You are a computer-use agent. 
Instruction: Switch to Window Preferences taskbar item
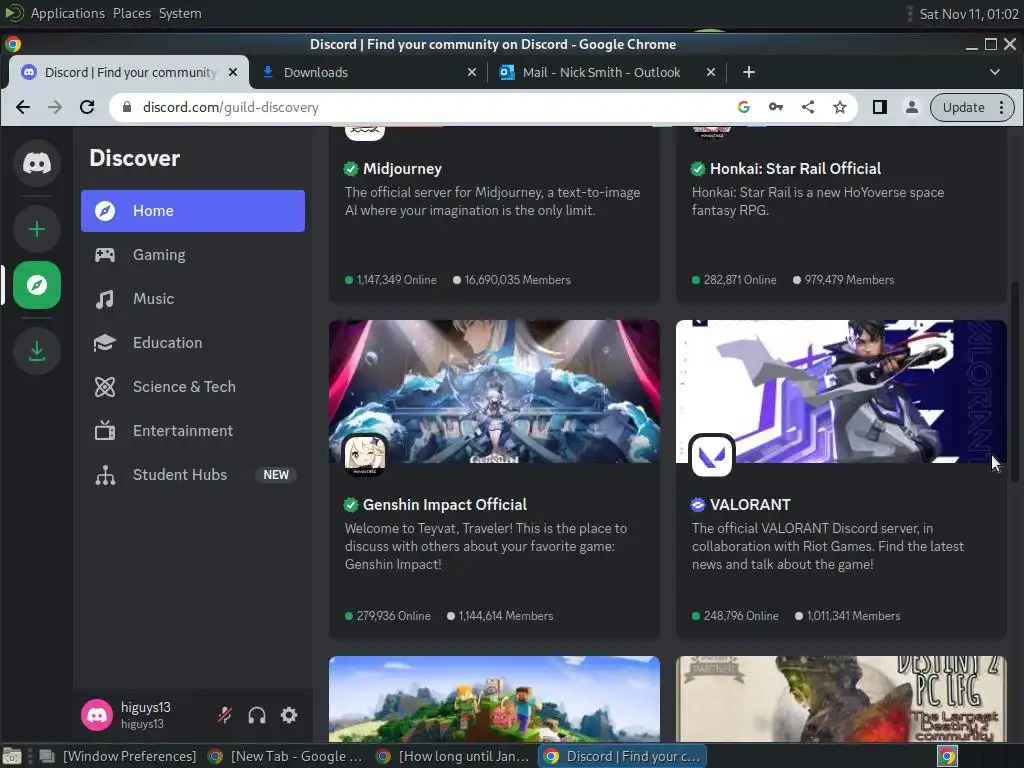click(x=119, y=756)
